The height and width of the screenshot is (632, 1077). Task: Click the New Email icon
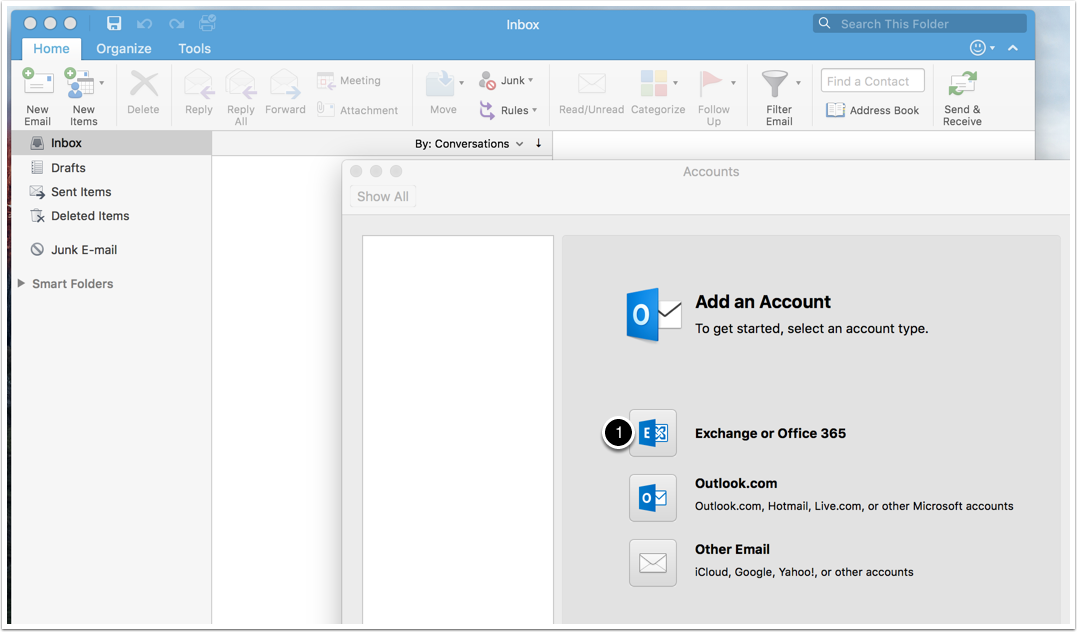click(x=38, y=84)
